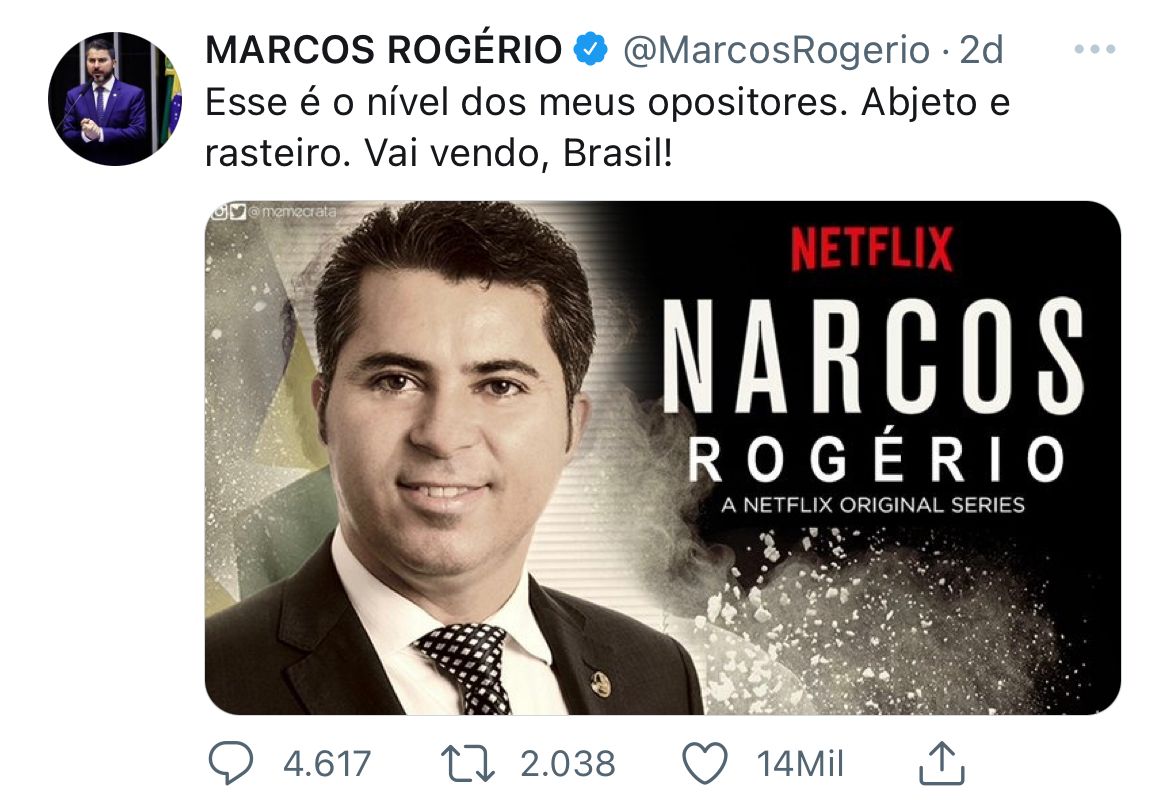Click the Twitter bird icon in watermark
1170x804 pixels.
(237, 212)
